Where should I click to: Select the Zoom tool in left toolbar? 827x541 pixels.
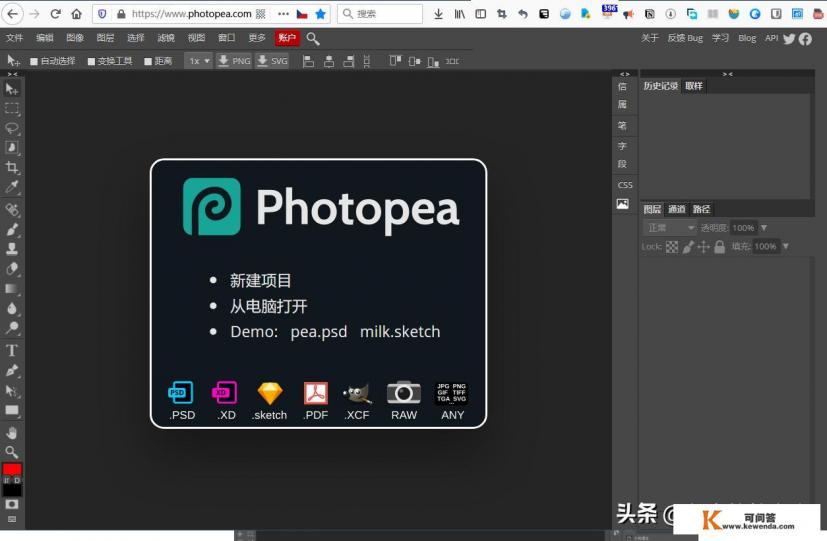[12, 452]
